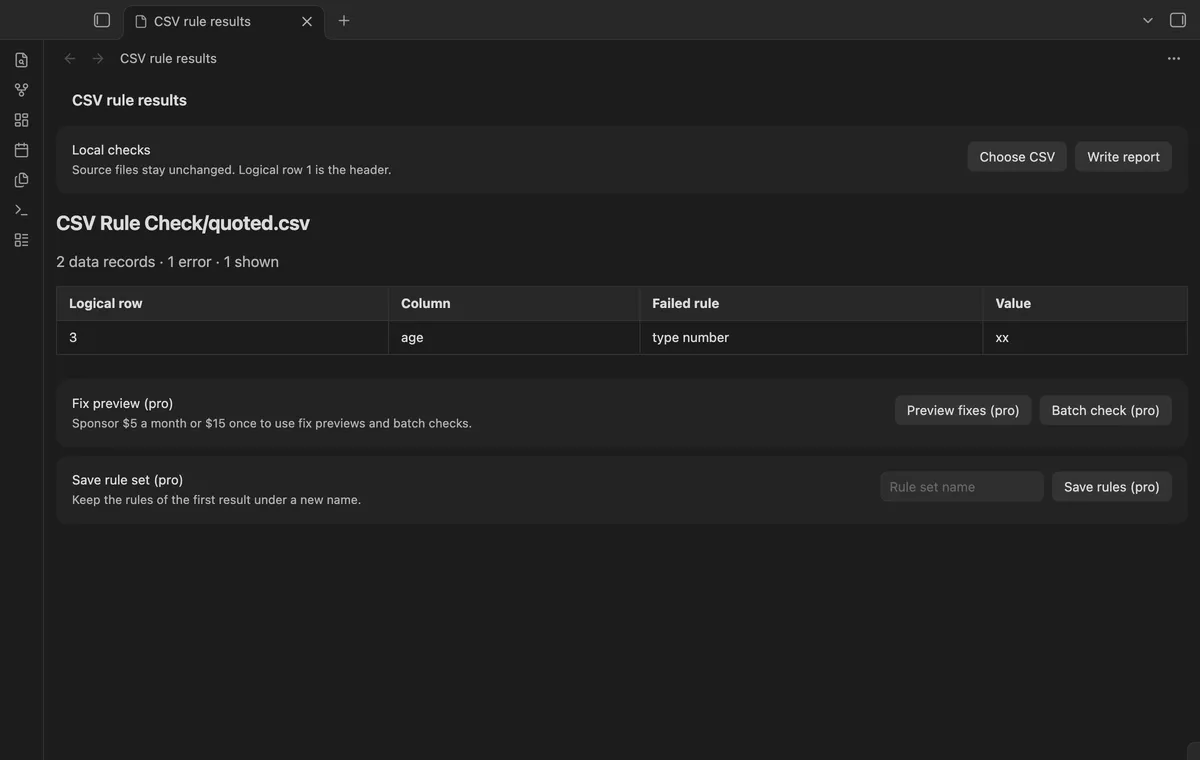Click Batch check (pro) button

point(1105,410)
